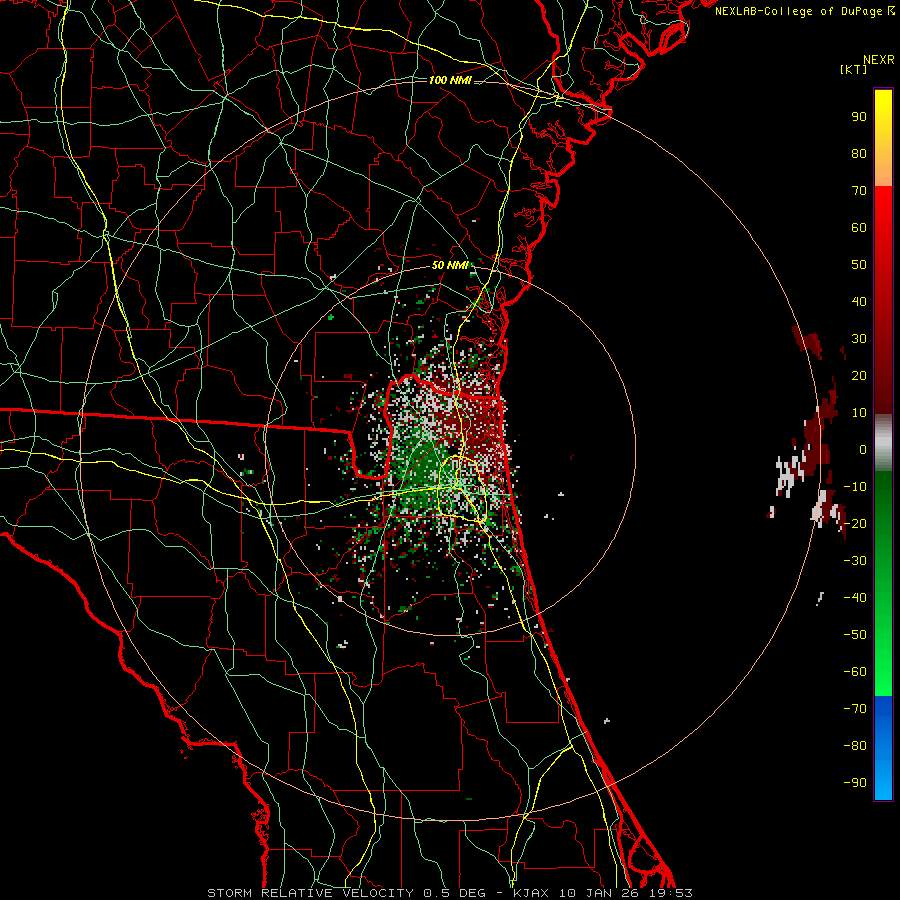Click the 0 value on velocity scale
900x900 pixels.
863,449
